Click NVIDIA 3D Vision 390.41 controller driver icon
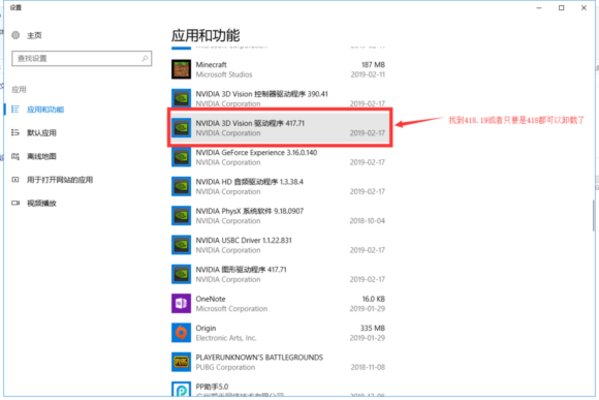The image size is (599, 400). (x=181, y=98)
